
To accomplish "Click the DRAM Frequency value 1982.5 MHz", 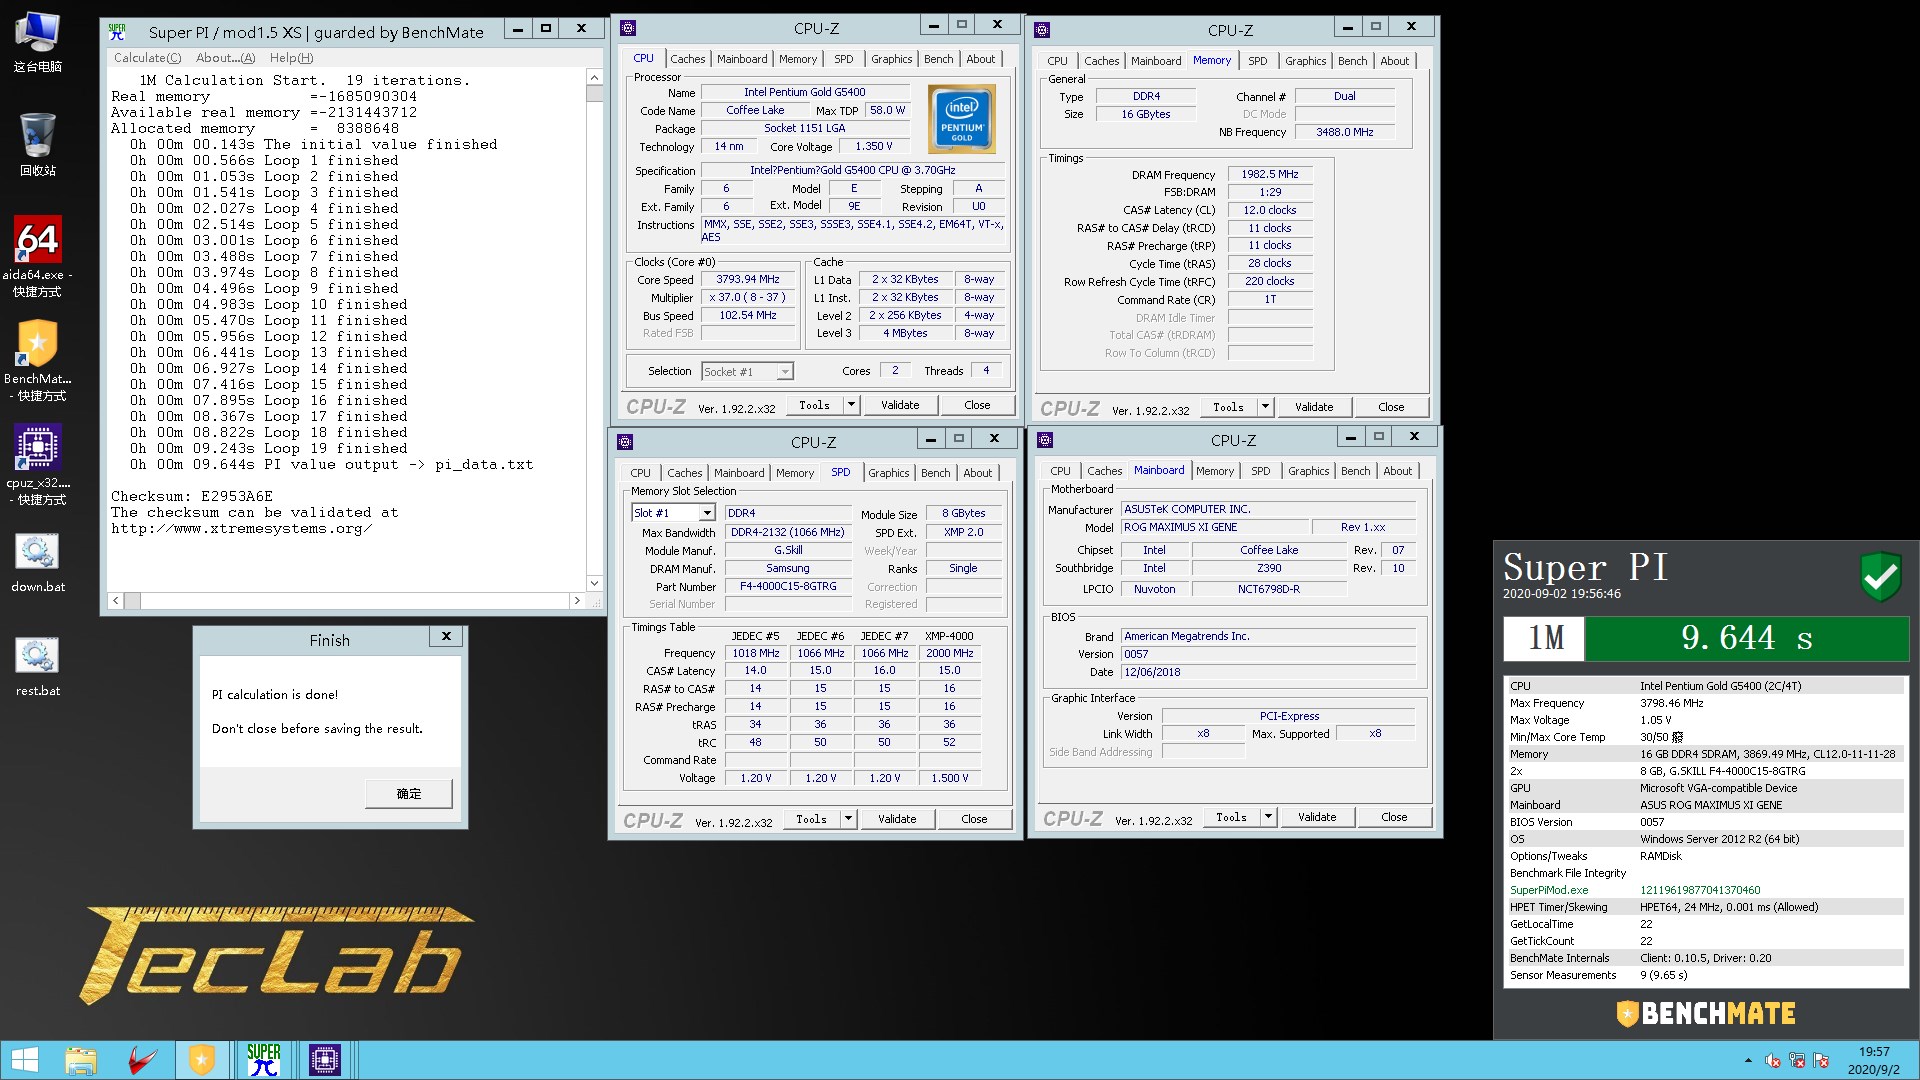I will [1270, 174].
